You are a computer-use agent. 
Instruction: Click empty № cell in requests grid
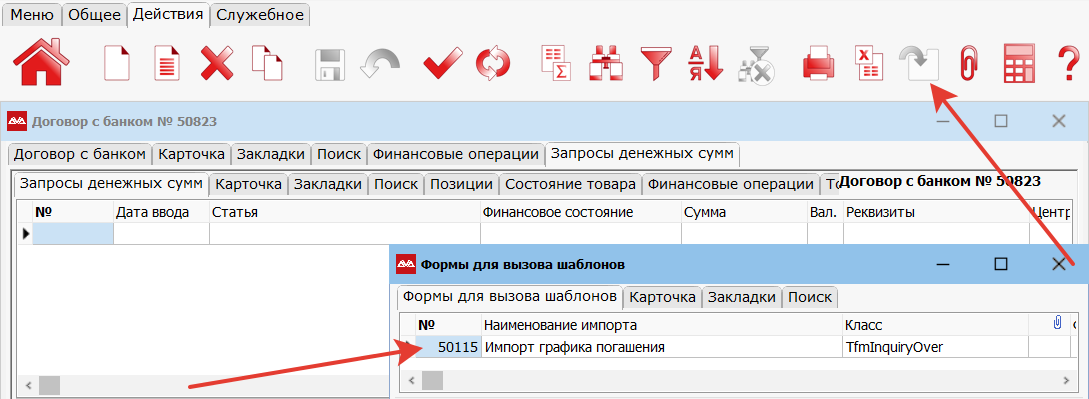click(x=72, y=234)
